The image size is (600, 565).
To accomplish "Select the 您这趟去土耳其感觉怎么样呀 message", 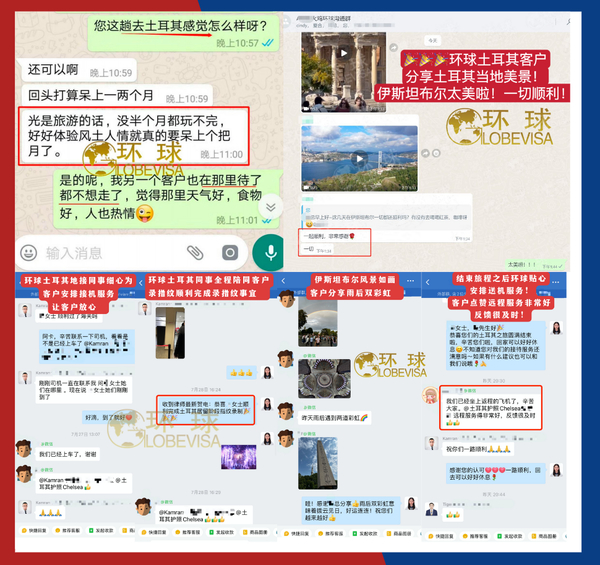I will 183,33.
